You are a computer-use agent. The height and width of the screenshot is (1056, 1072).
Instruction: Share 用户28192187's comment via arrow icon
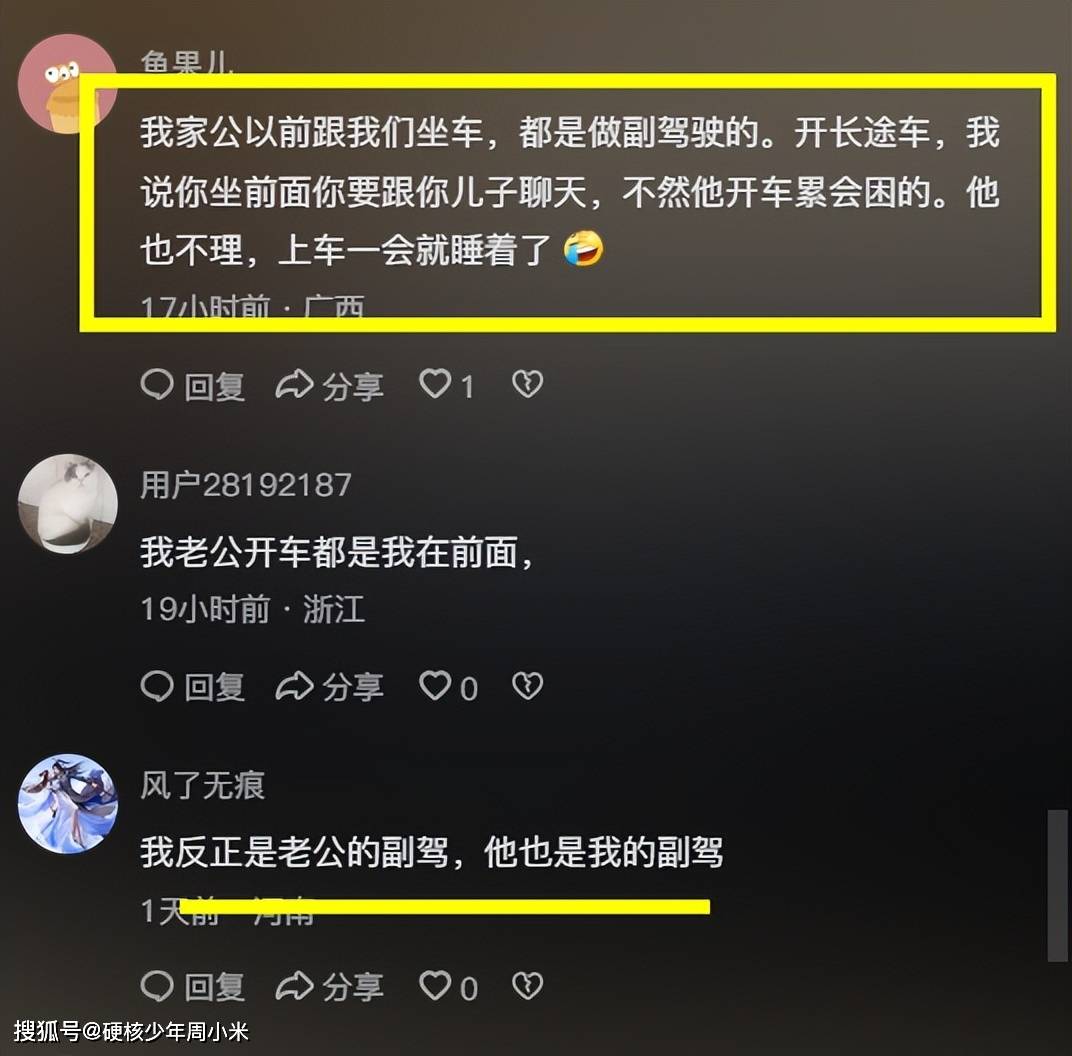coord(295,686)
